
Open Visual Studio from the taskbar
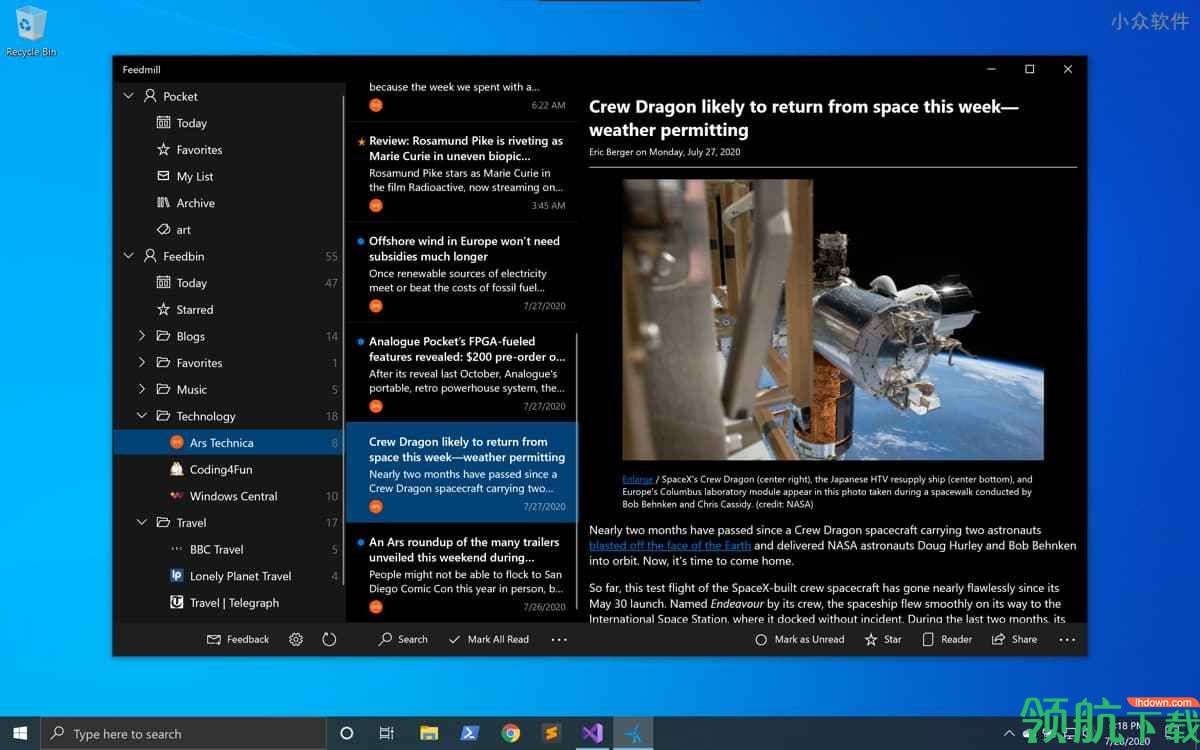click(592, 733)
